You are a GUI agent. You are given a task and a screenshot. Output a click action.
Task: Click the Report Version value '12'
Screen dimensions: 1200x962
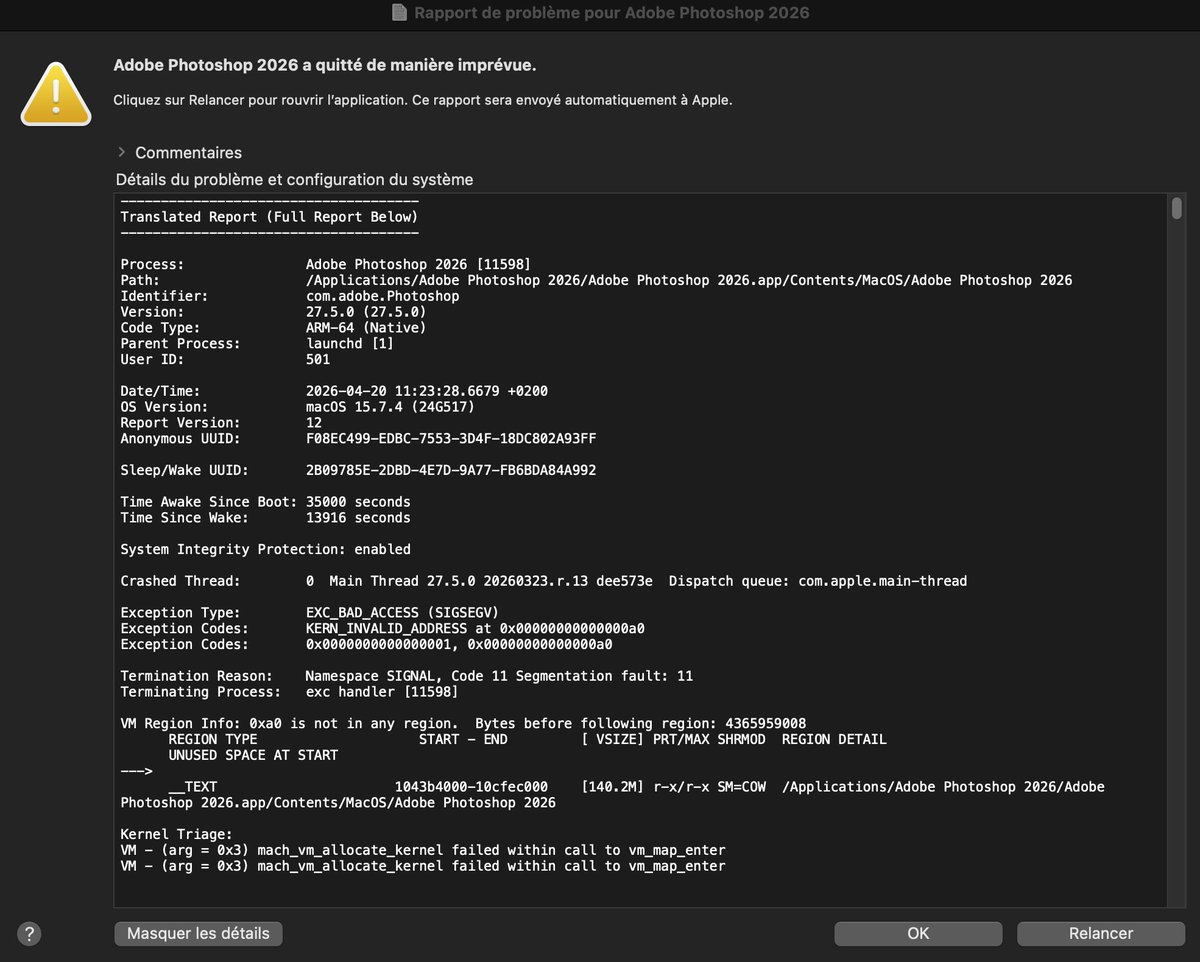click(x=314, y=423)
